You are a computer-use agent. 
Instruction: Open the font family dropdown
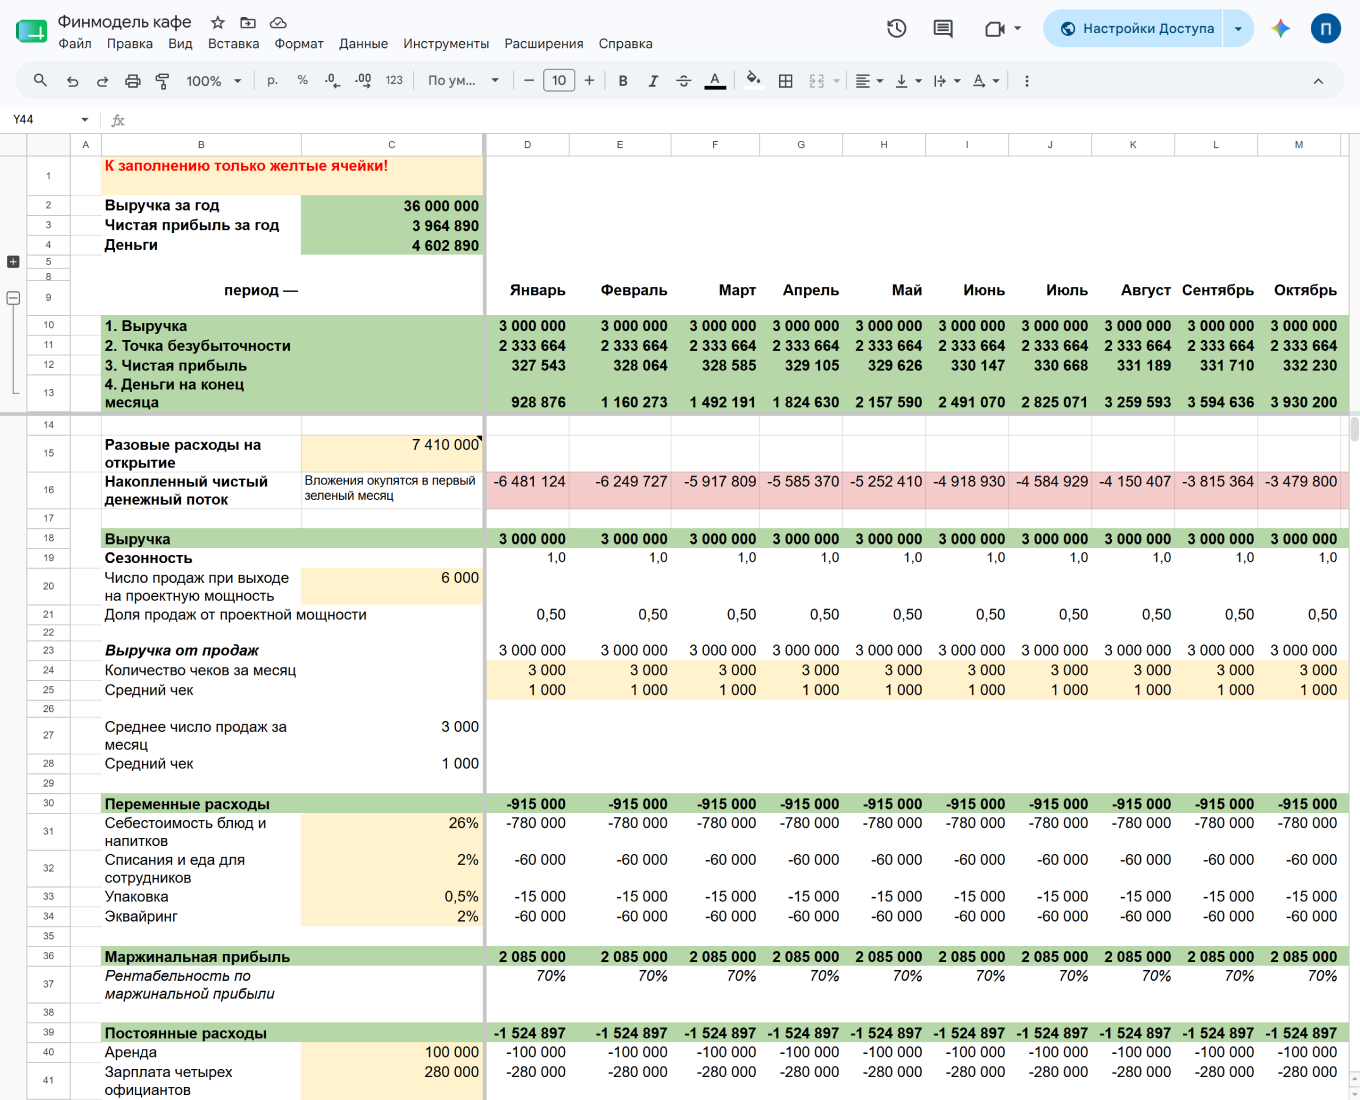(x=463, y=81)
